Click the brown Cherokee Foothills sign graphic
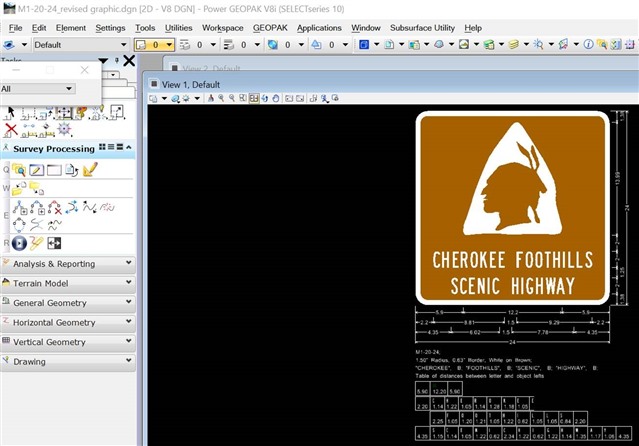Image resolution: width=639 pixels, height=446 pixels. (512, 208)
